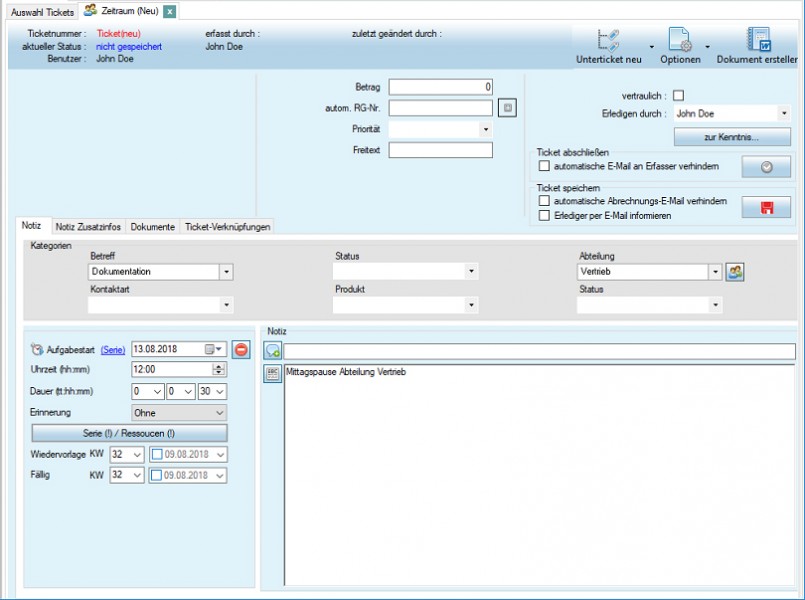The width and height of the screenshot is (805, 600).
Task: Open the Ticket-Verknüpfungen tab
Action: [227, 227]
